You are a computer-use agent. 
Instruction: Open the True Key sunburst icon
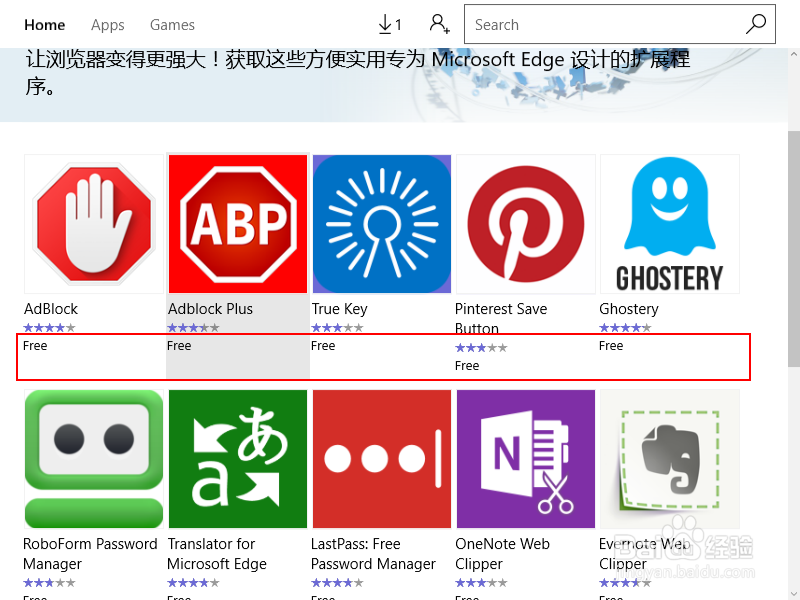[x=382, y=224]
